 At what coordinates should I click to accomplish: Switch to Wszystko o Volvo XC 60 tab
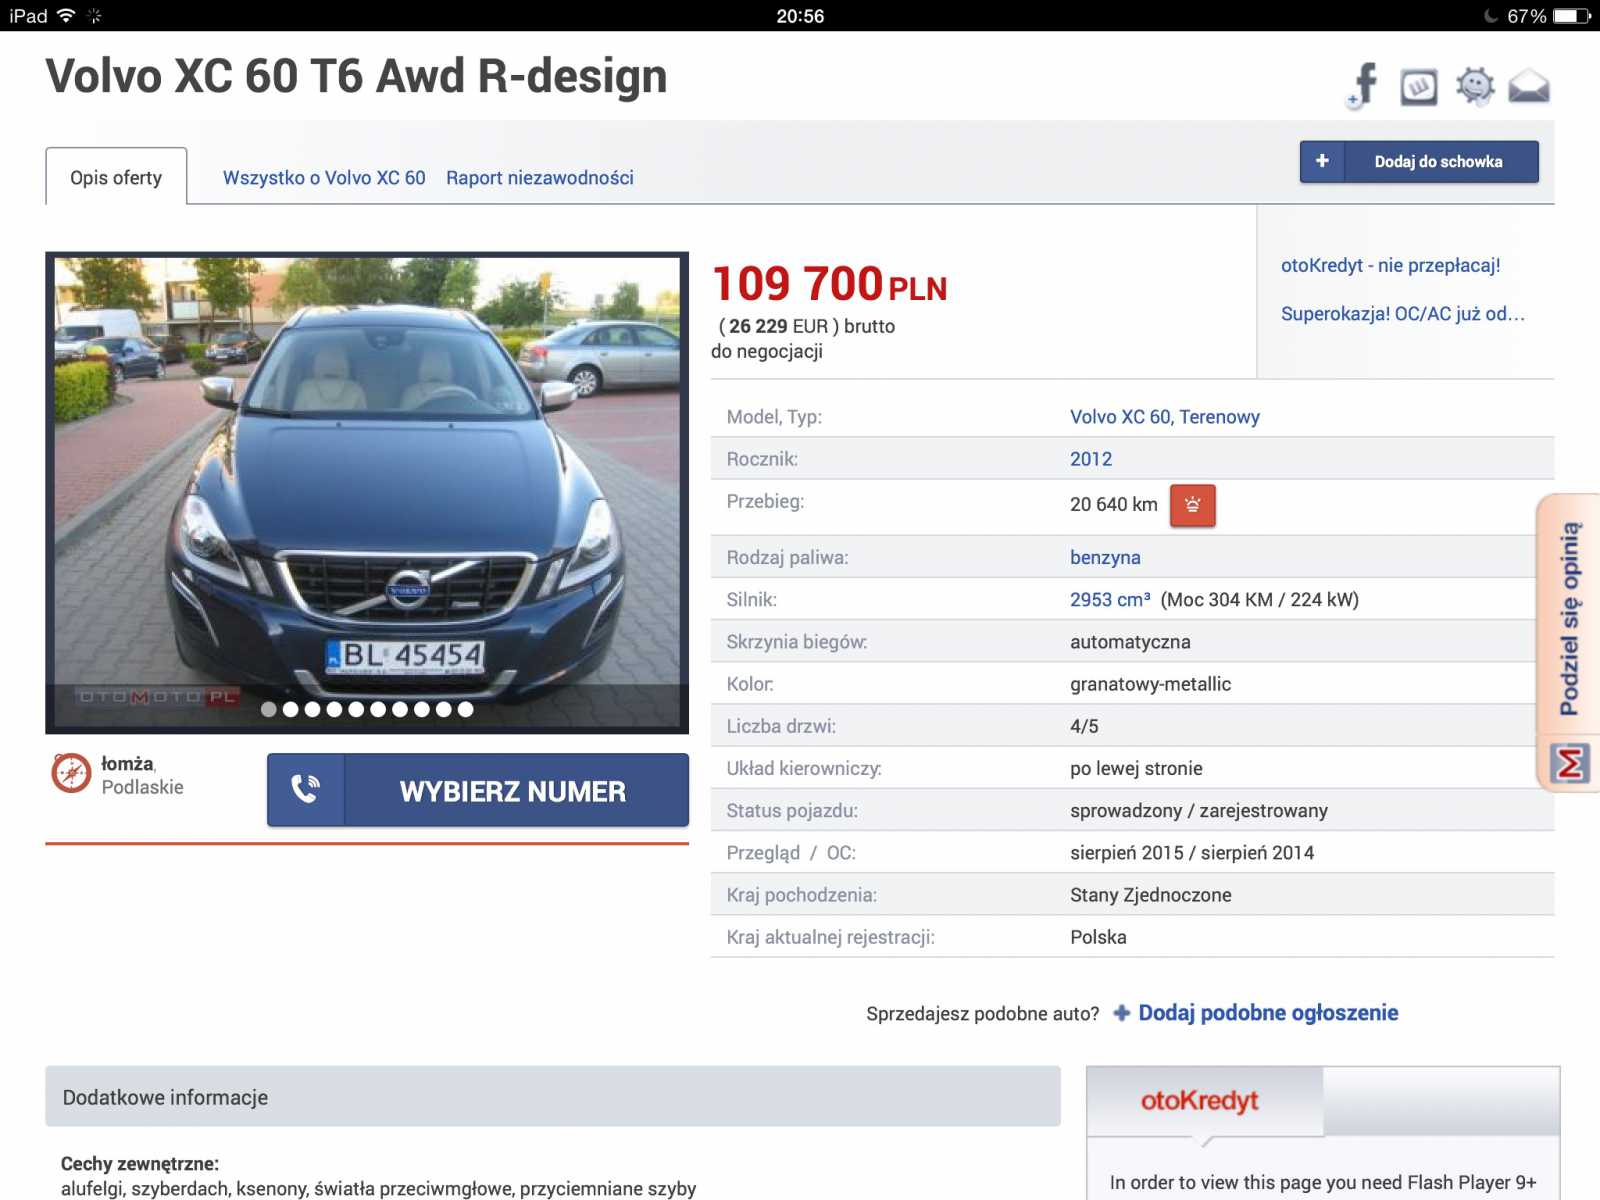coord(324,178)
